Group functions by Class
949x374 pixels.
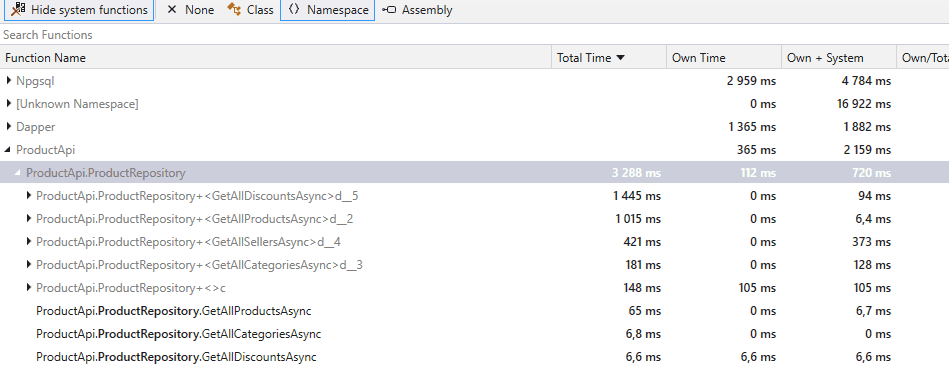point(250,10)
